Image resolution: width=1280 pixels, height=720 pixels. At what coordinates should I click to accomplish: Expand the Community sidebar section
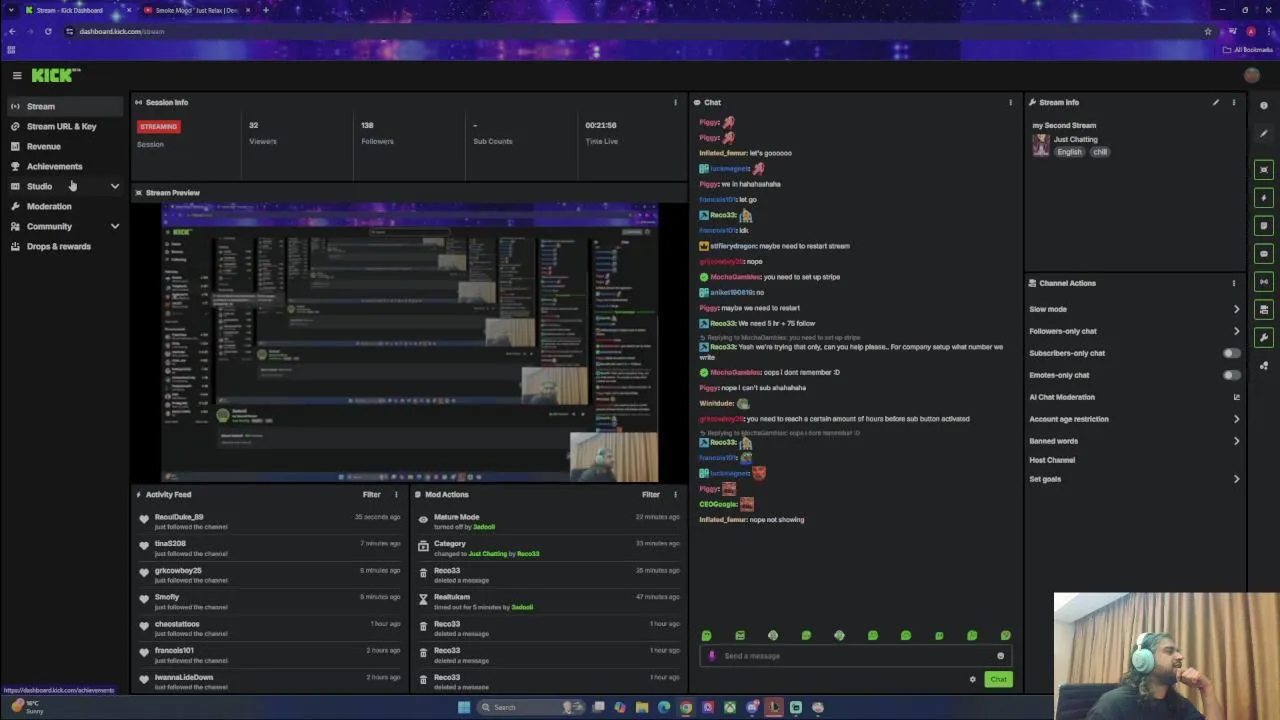[x=114, y=227]
